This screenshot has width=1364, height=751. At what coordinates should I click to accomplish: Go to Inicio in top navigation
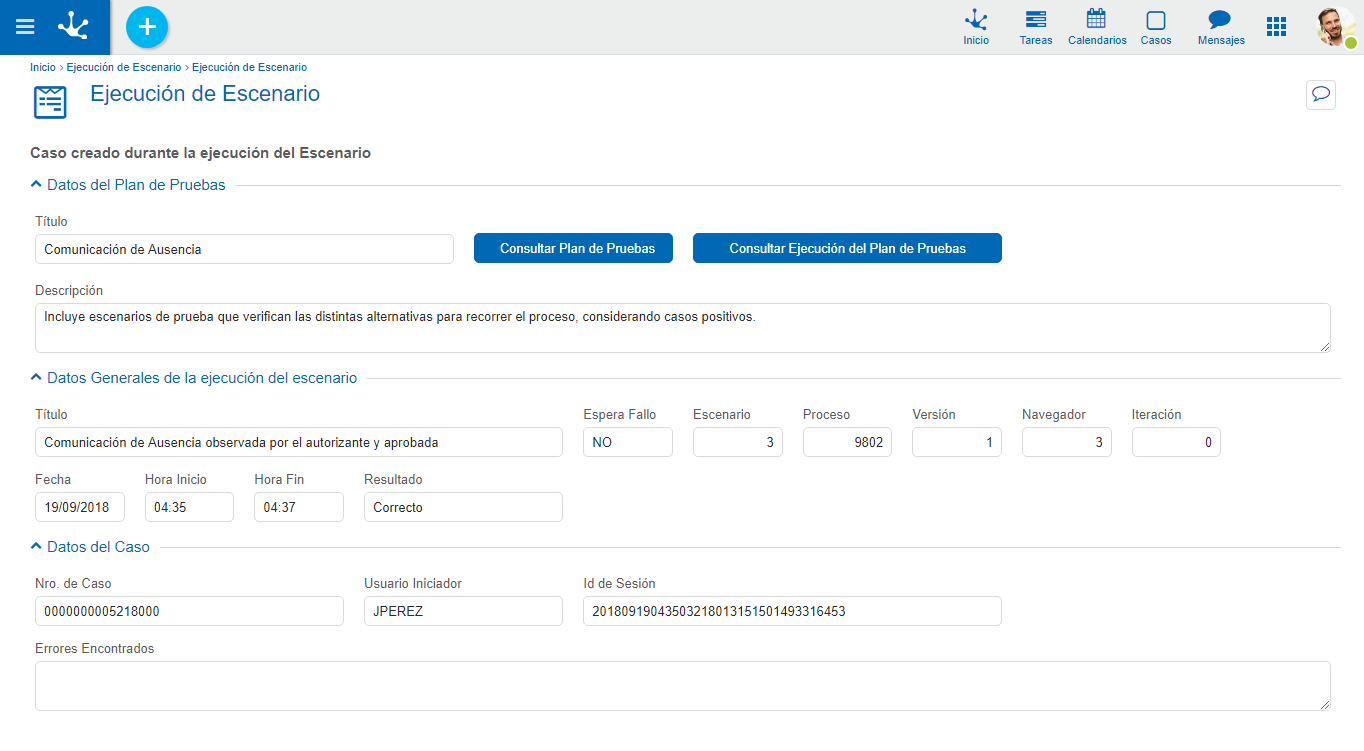click(x=976, y=27)
